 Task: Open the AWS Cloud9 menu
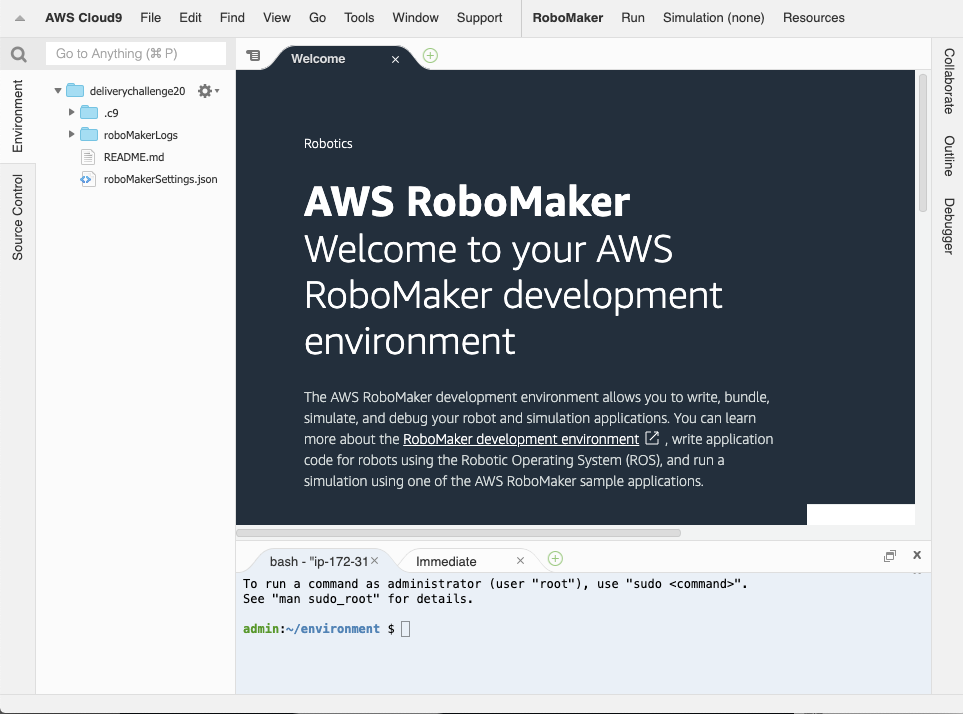pyautogui.click(x=84, y=18)
